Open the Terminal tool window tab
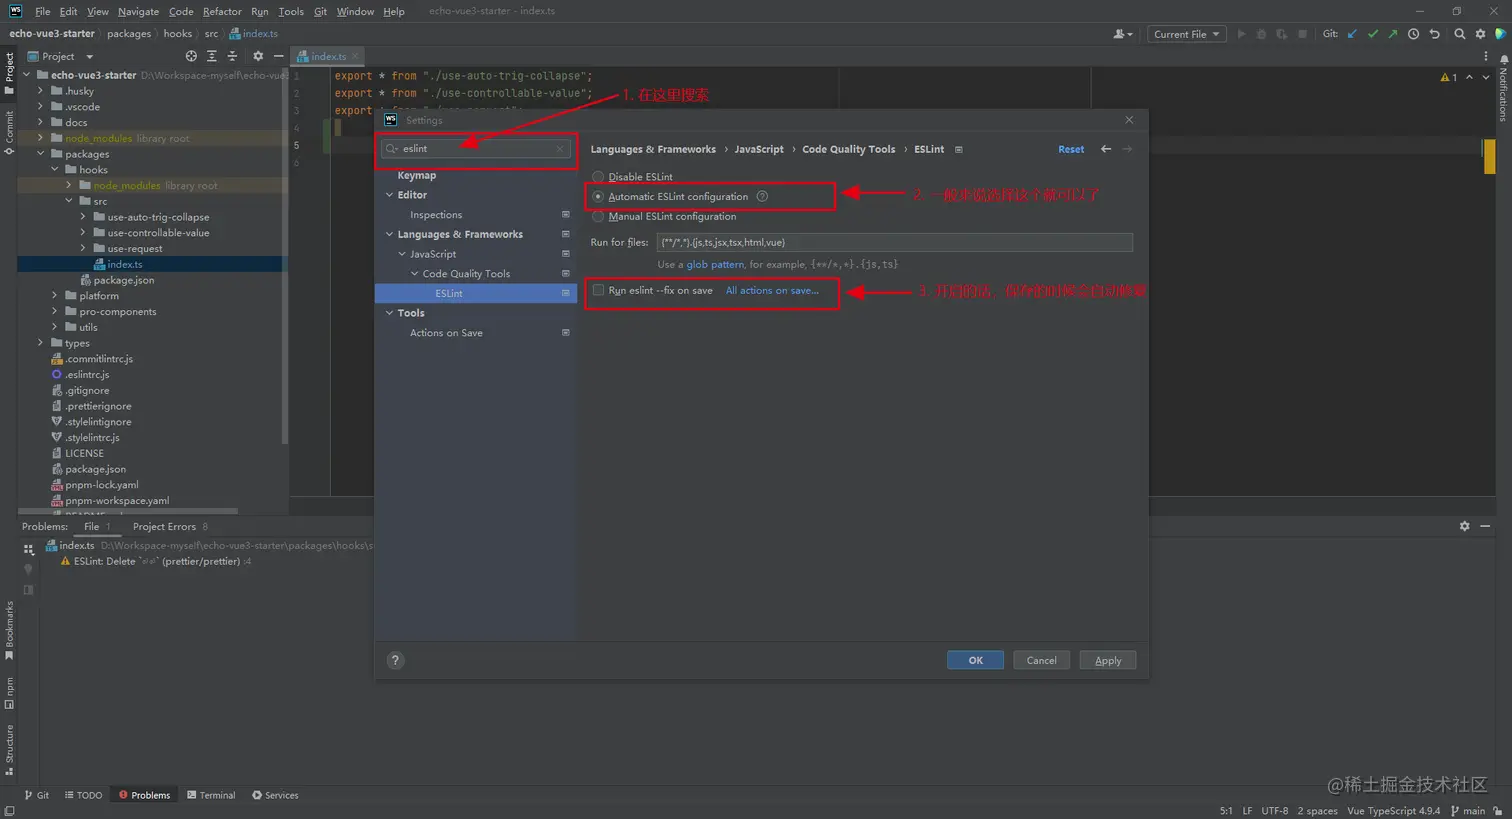1512x819 pixels. [211, 795]
